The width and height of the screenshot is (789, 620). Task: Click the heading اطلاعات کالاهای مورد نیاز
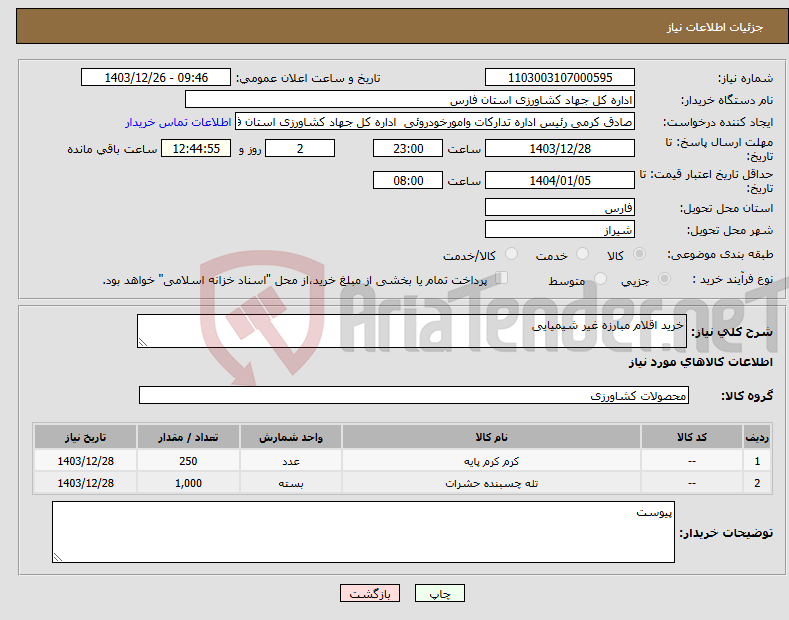pyautogui.click(x=700, y=362)
